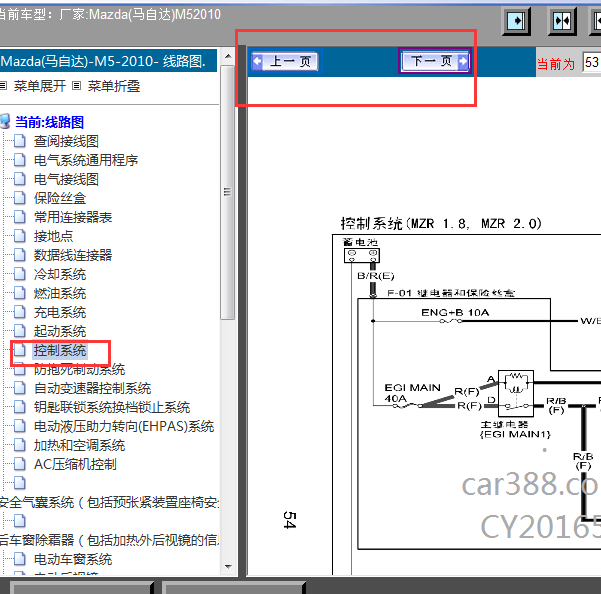
Task: Go to previous page with 上一页 button
Action: [285, 61]
